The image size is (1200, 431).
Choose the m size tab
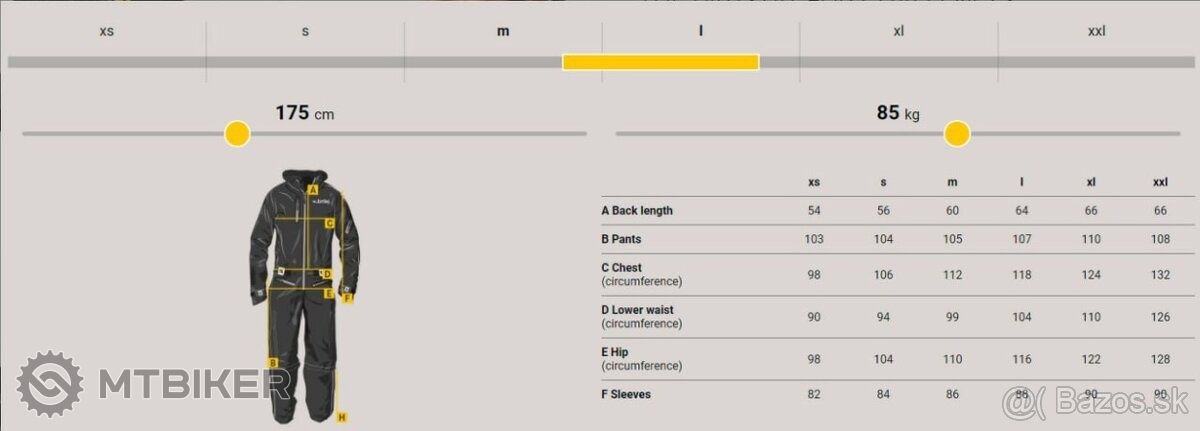point(503,31)
